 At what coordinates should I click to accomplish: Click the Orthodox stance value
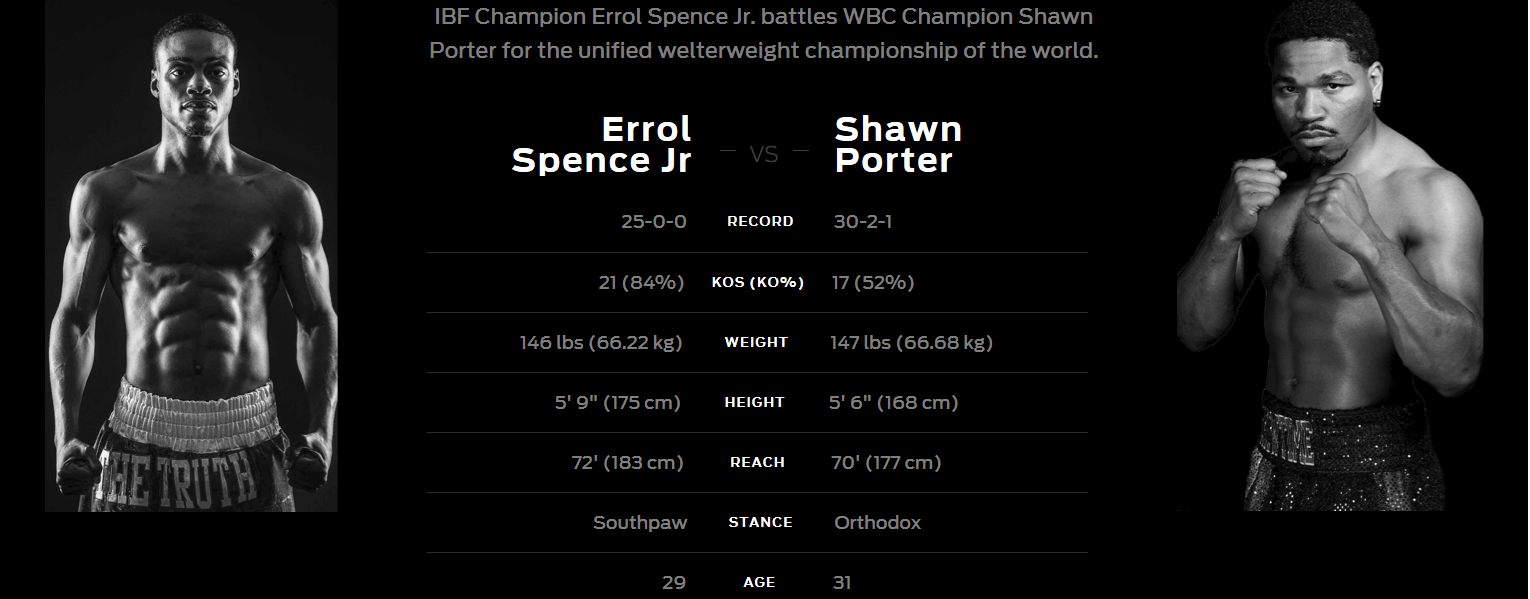tap(878, 522)
